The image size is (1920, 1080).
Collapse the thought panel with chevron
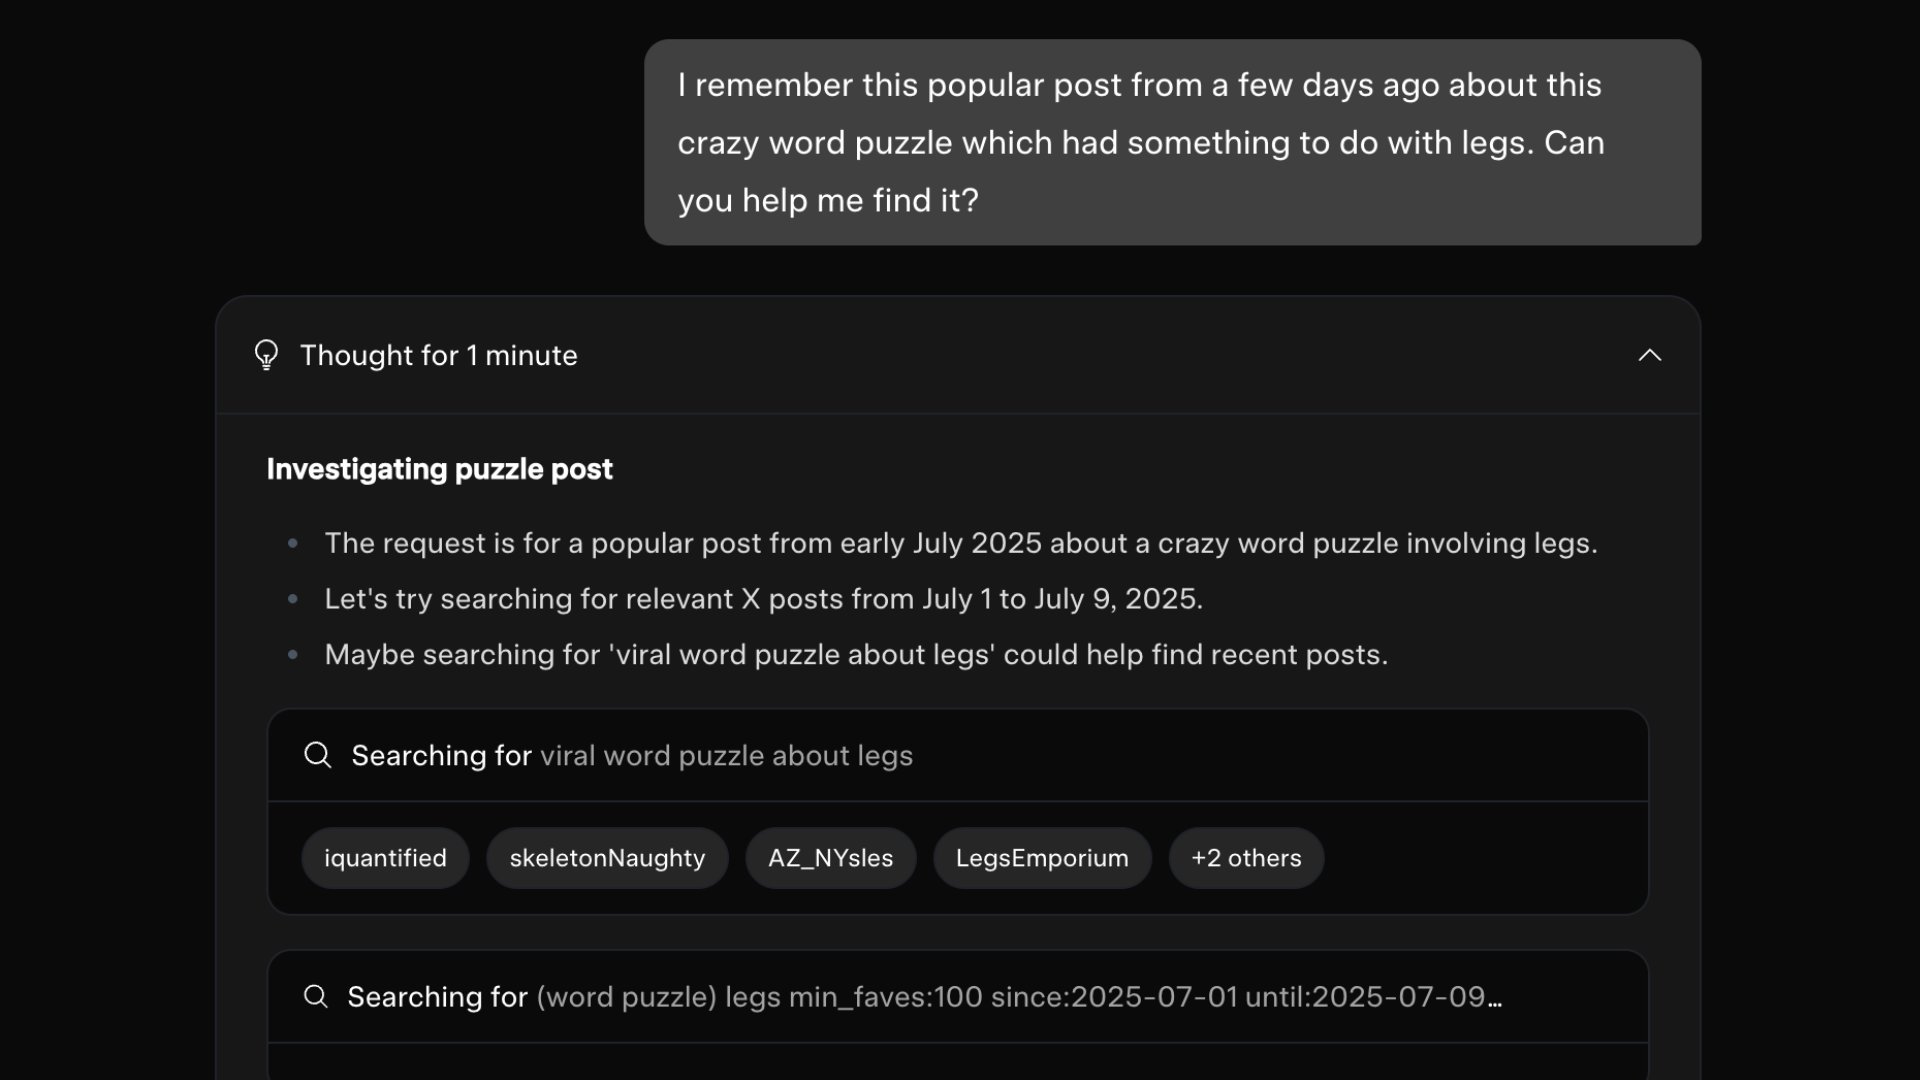1649,355
